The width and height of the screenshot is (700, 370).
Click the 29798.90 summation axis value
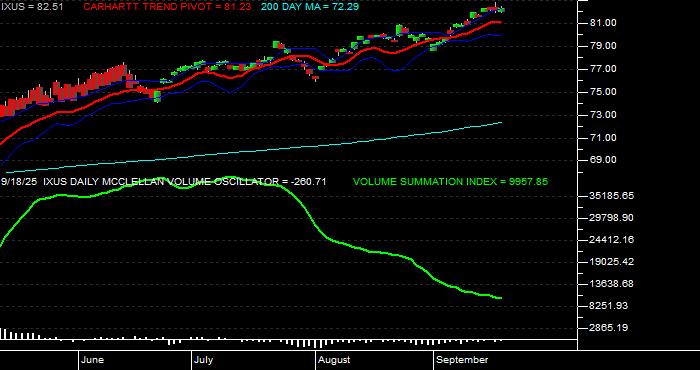click(x=612, y=218)
